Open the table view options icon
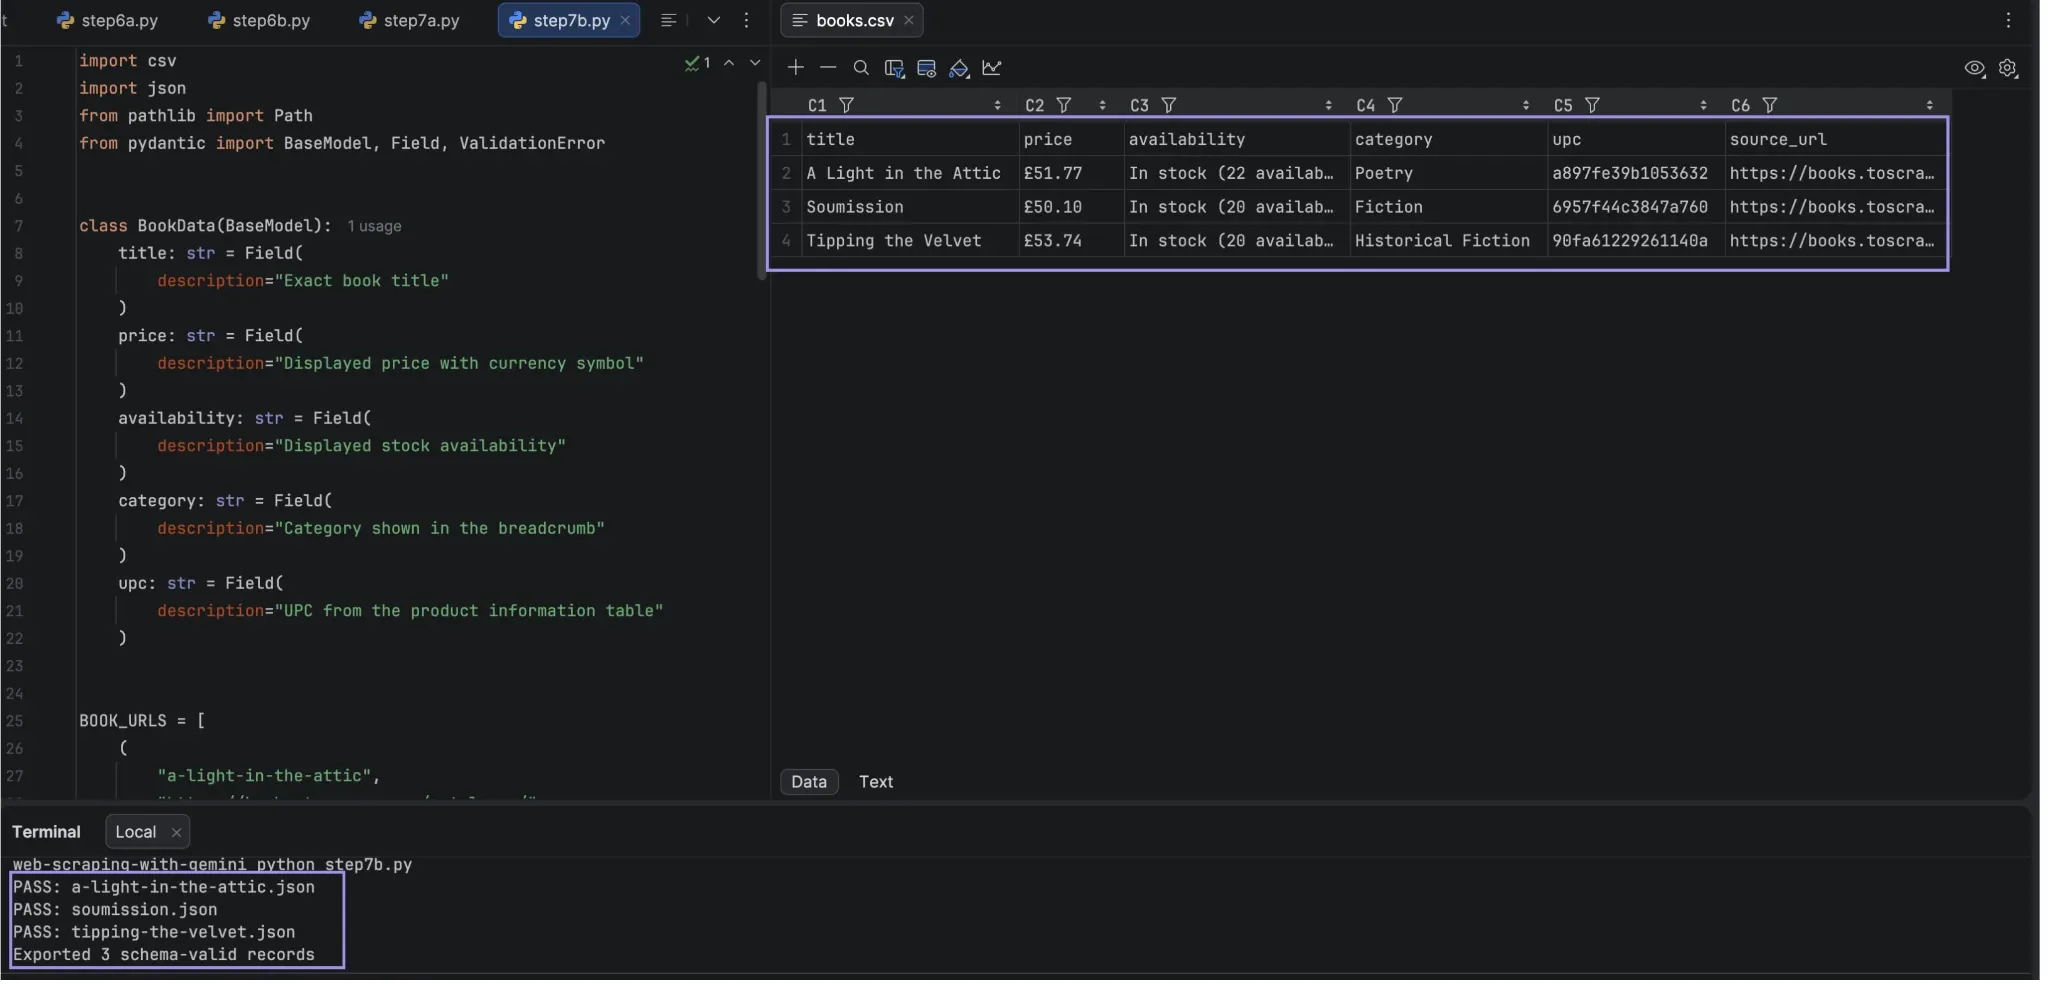 pos(926,68)
